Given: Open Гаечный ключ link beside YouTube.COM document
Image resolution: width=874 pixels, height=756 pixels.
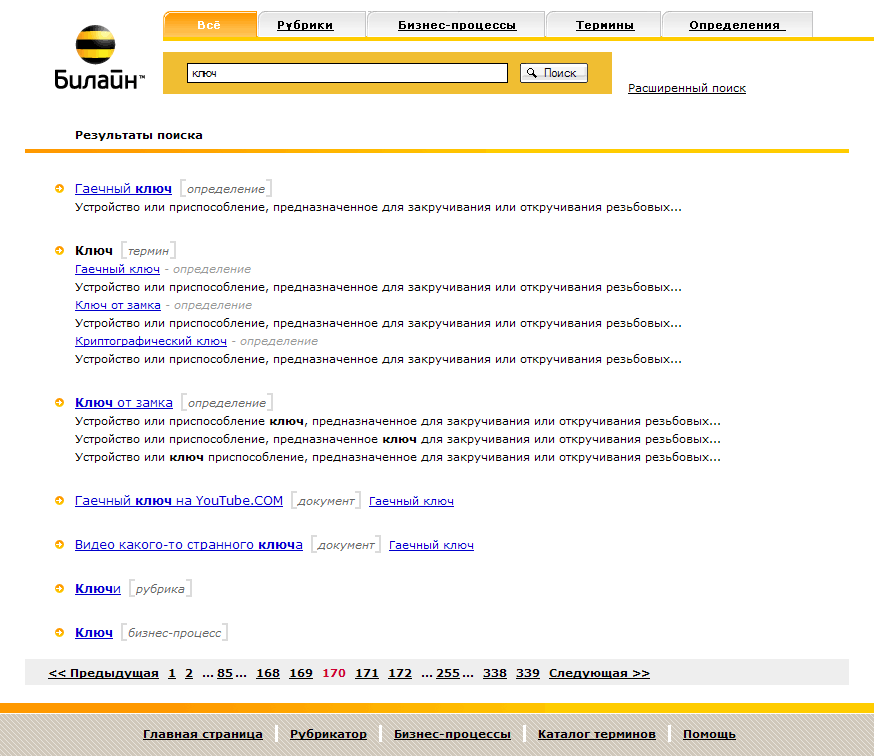Looking at the screenshot, I should [x=411, y=501].
